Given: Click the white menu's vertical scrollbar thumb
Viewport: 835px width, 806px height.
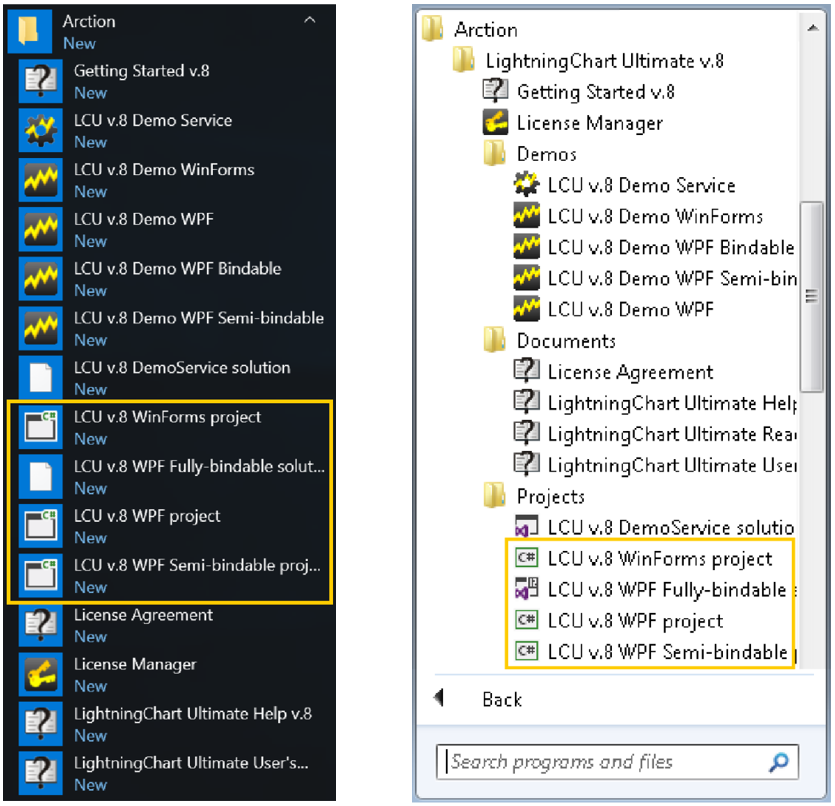Looking at the screenshot, I should click(812, 296).
